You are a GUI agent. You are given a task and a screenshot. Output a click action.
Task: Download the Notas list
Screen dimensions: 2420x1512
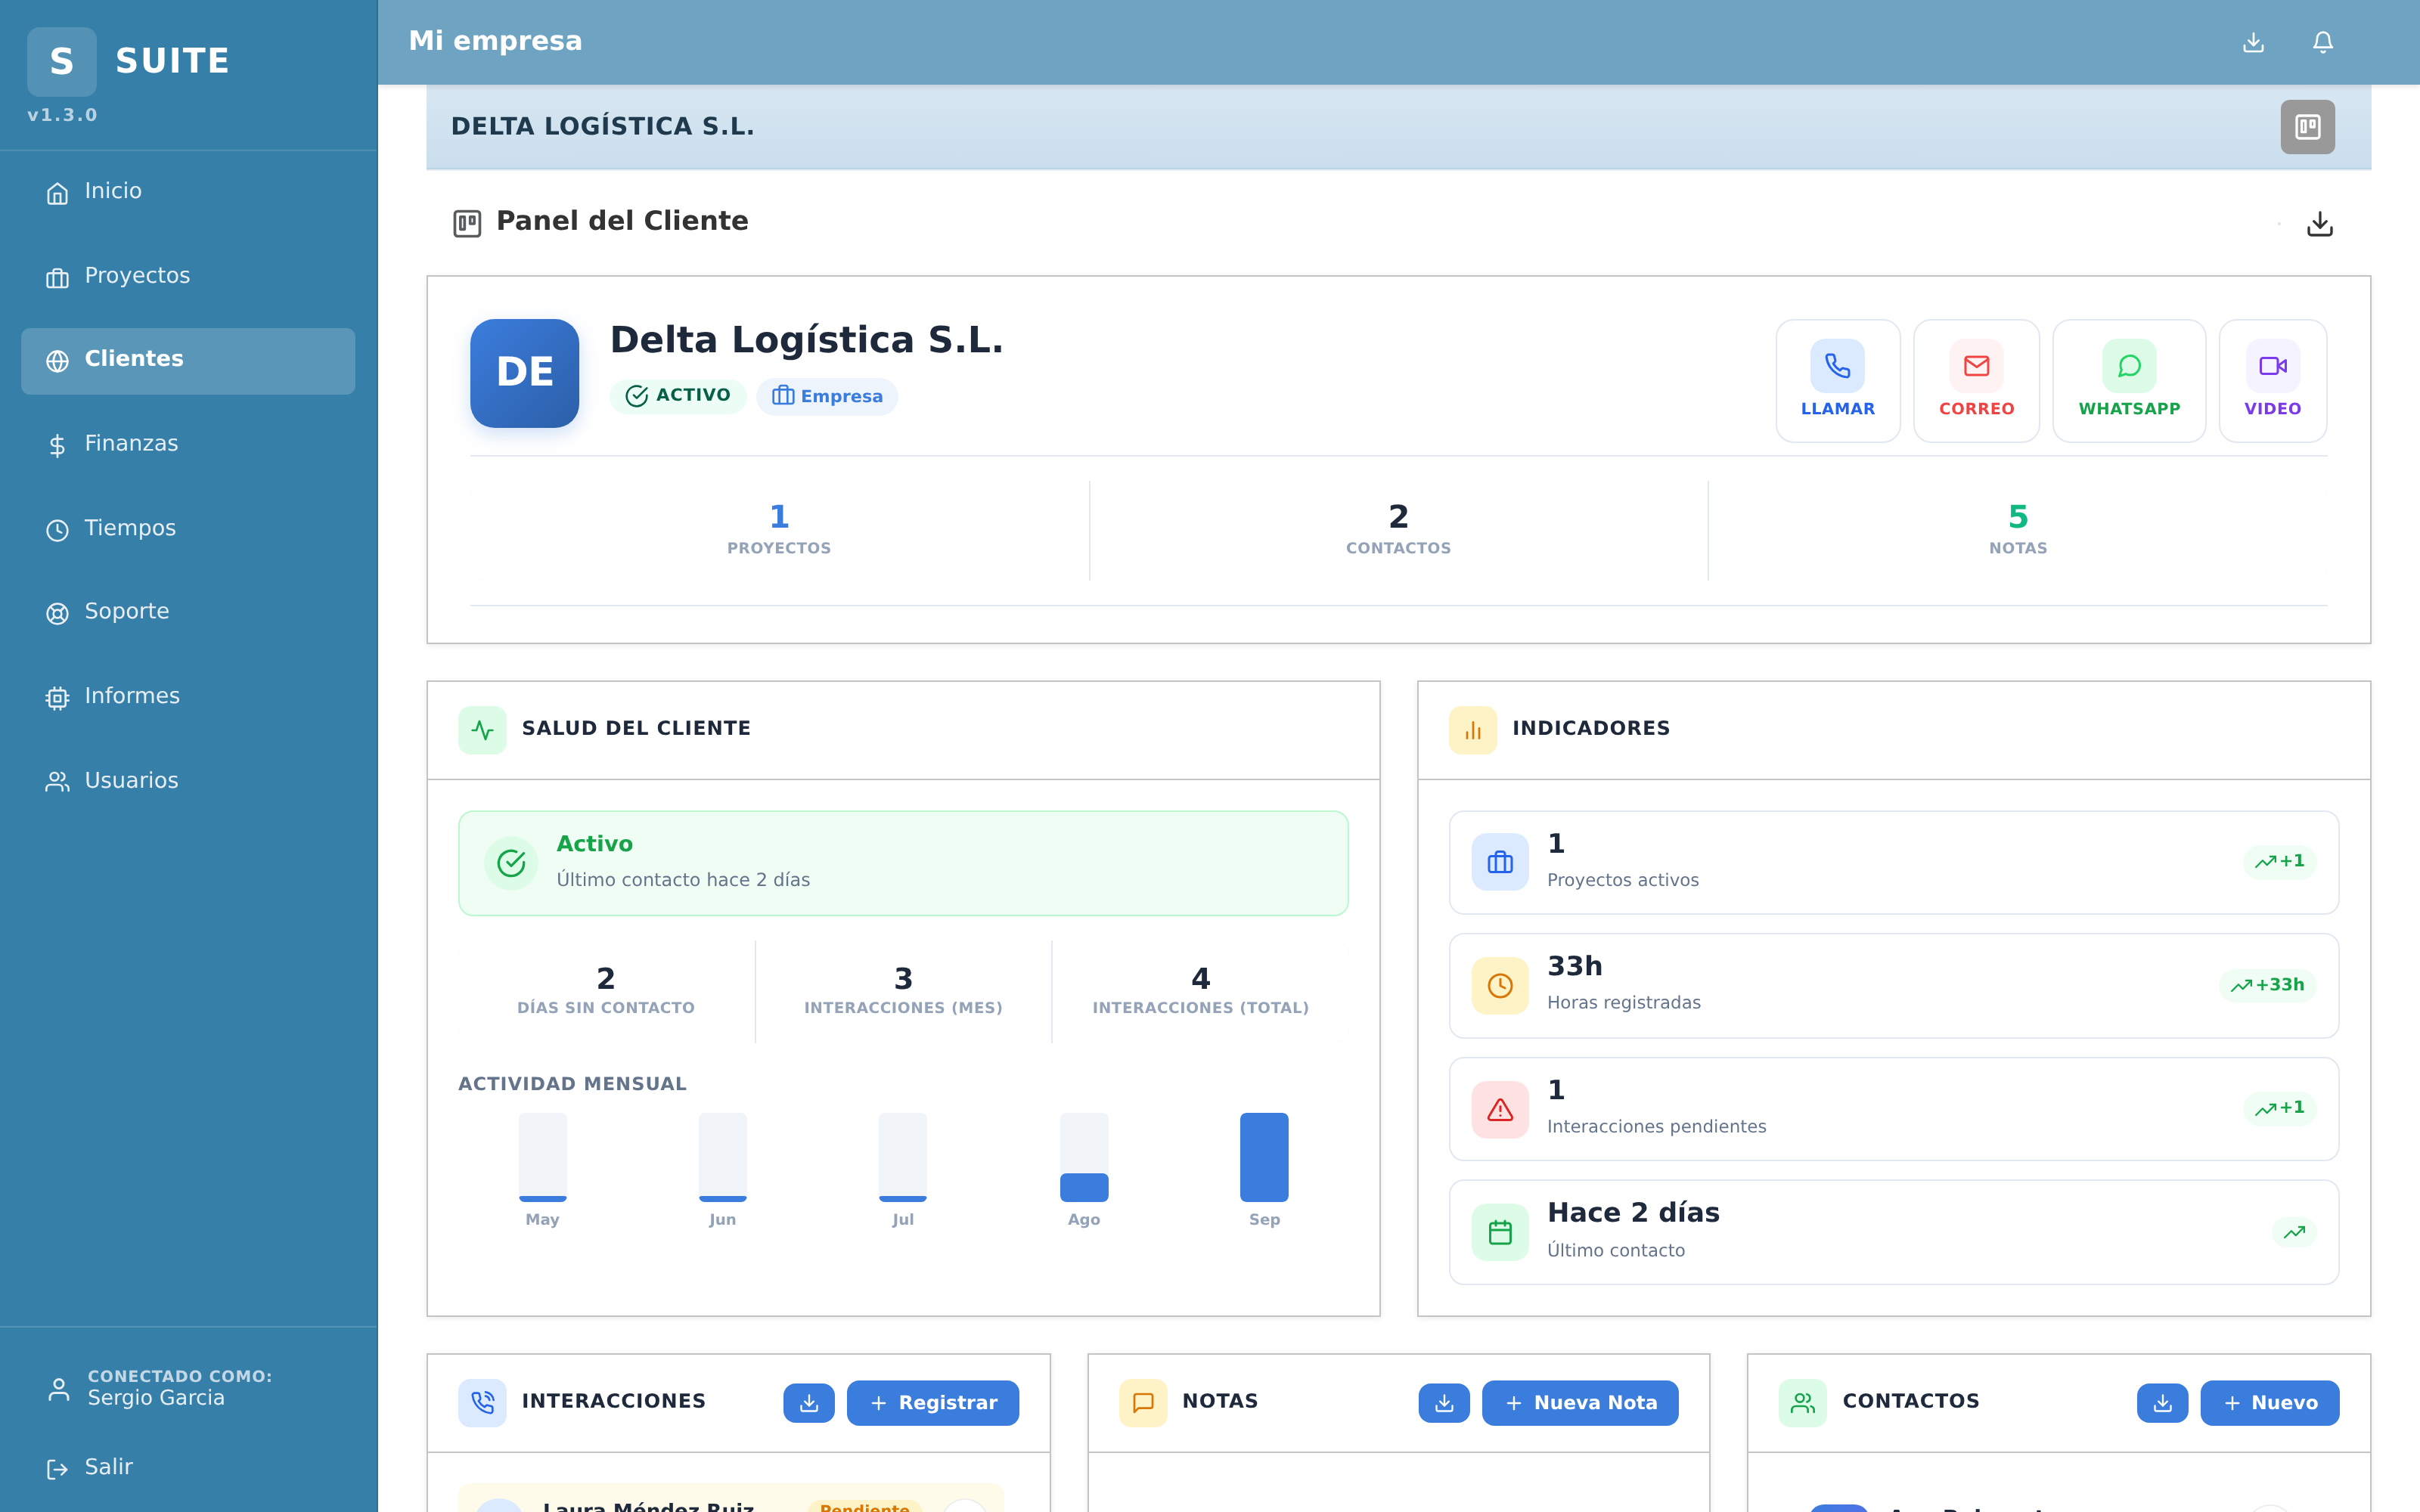(1444, 1403)
